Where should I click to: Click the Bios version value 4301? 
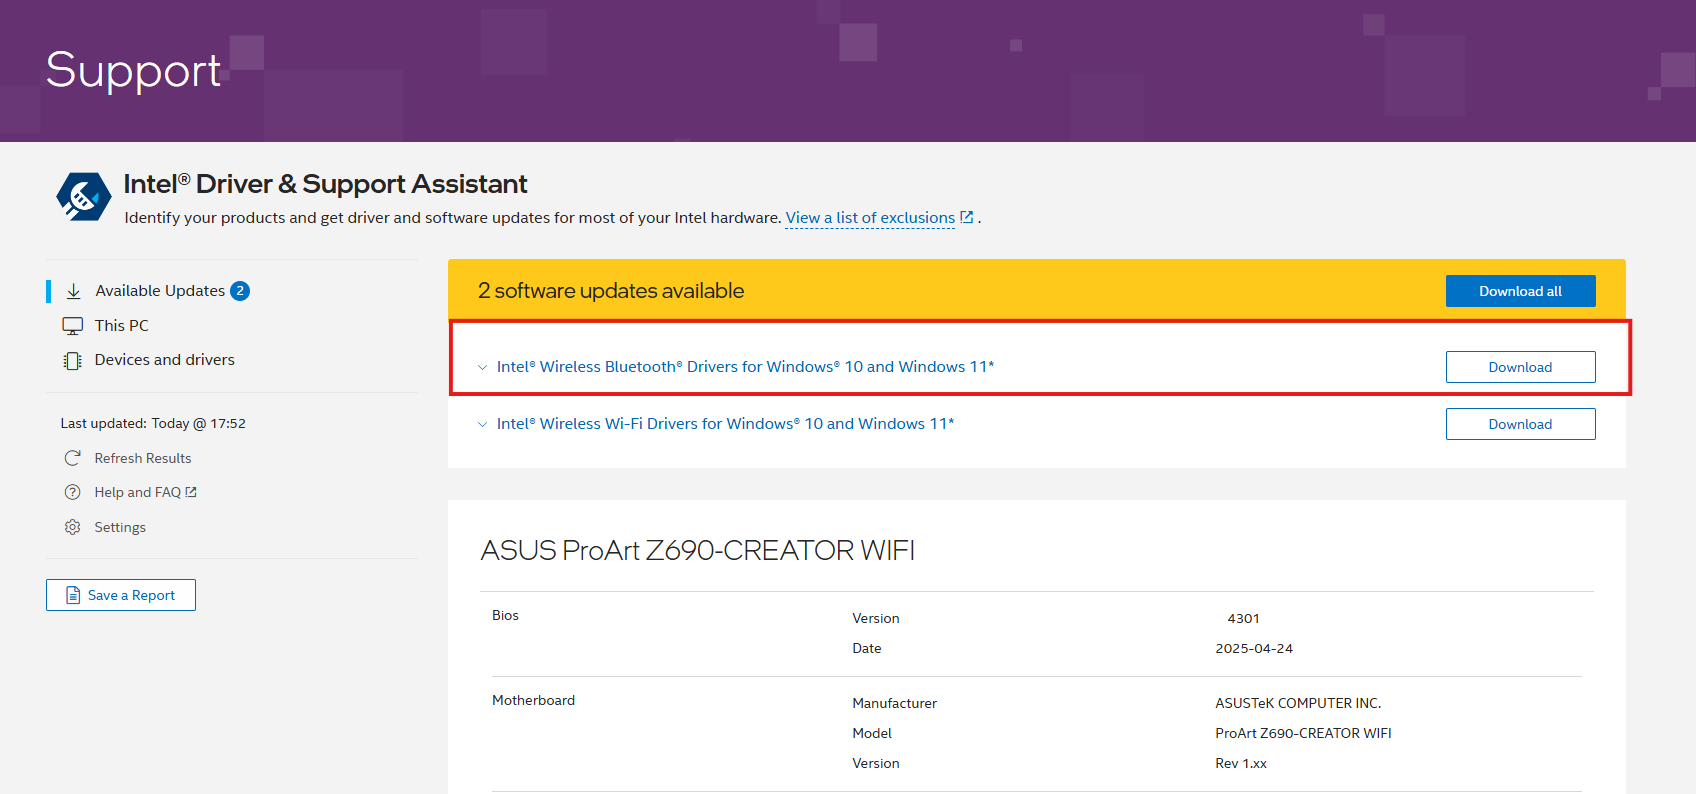tap(1243, 619)
